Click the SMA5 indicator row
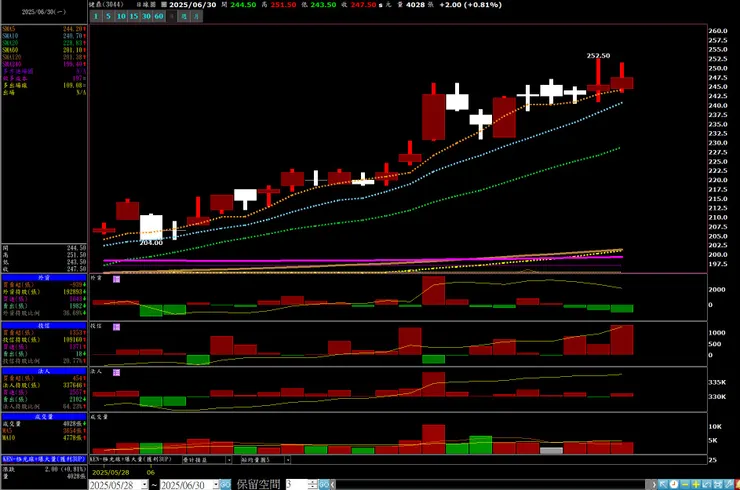740x490 pixels. 44,29
